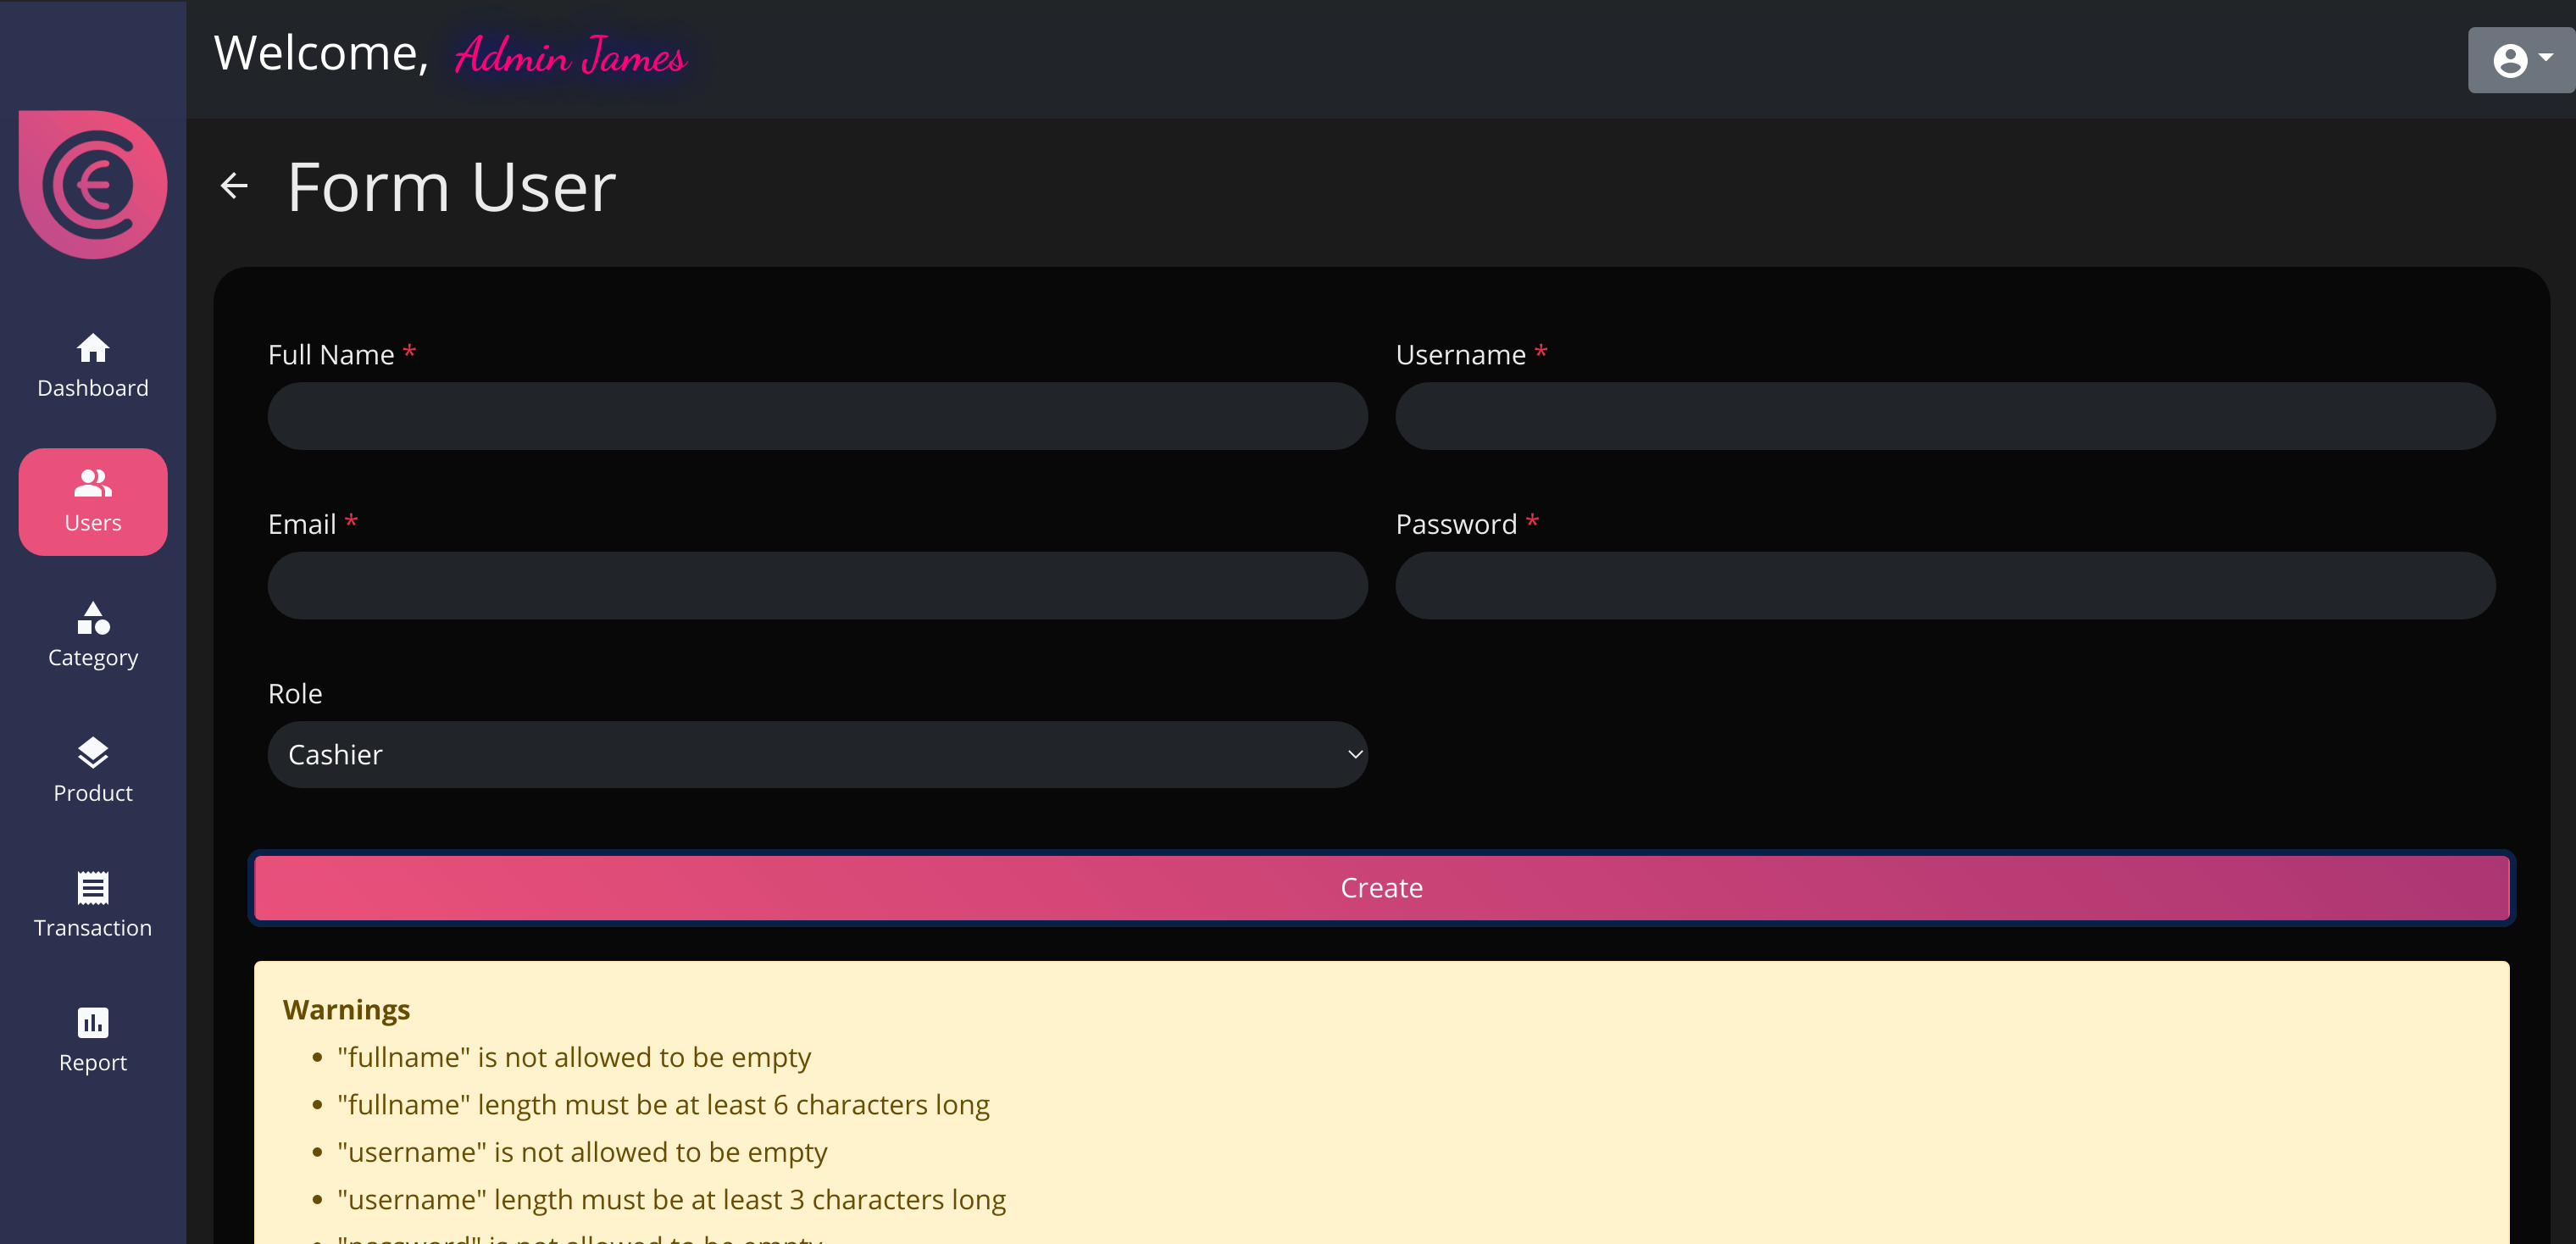Focus the Username text field

(x=1945, y=416)
